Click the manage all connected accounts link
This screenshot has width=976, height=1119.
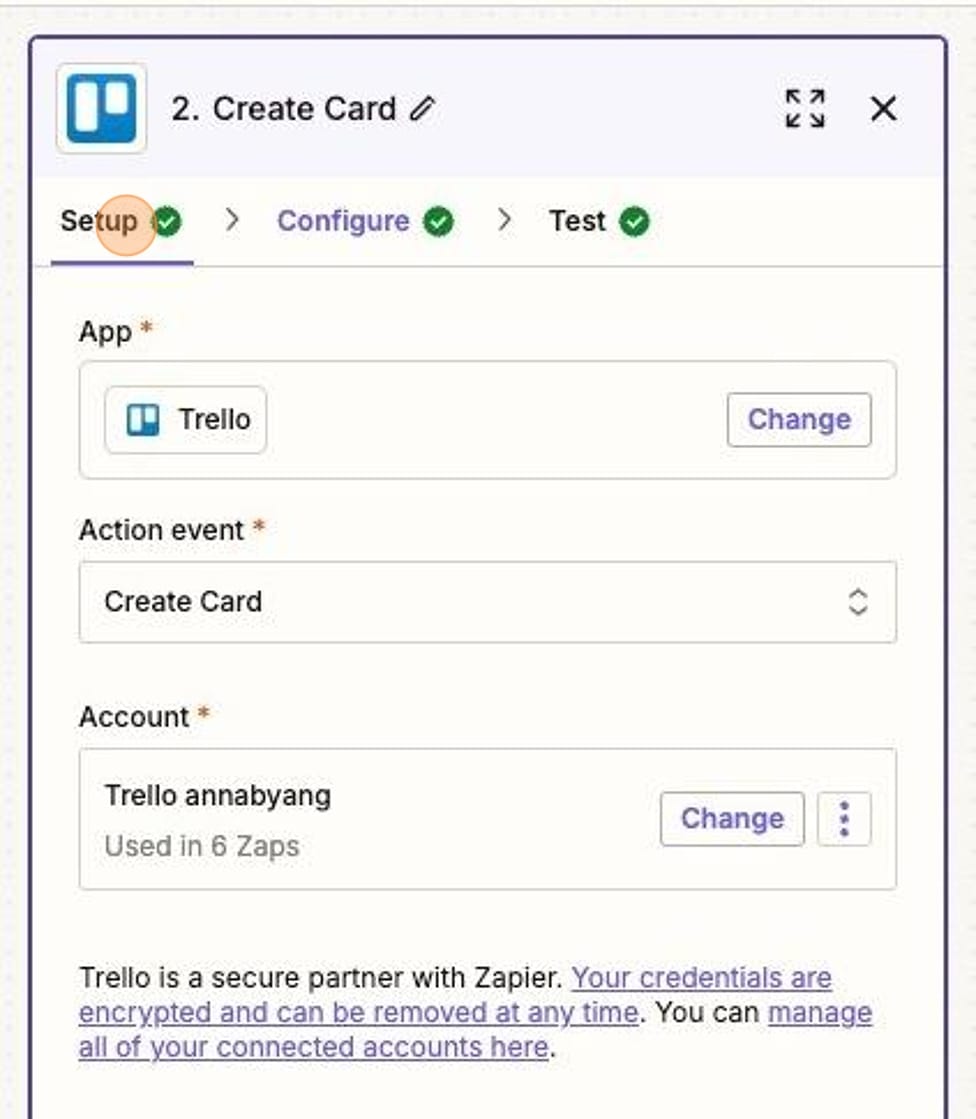click(x=300, y=1046)
